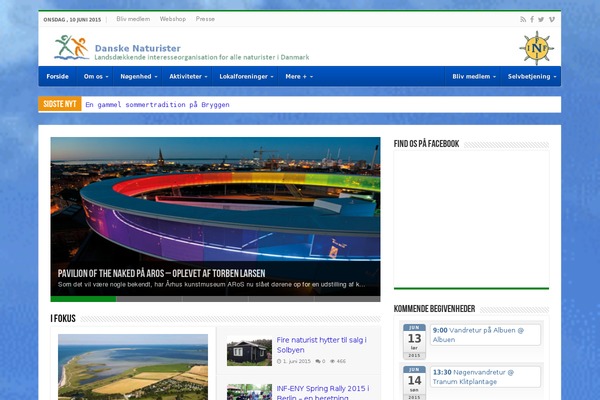Open the Facebook icon in top bar
The width and height of the screenshot is (600, 400).
click(532, 20)
